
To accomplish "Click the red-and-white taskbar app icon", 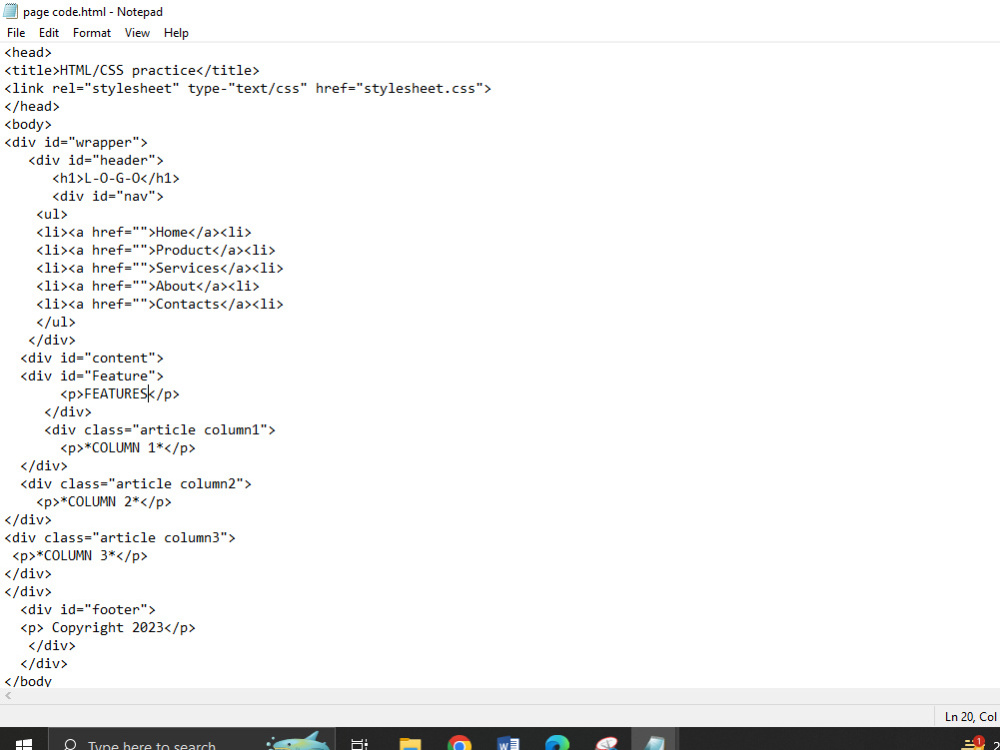I will [607, 744].
